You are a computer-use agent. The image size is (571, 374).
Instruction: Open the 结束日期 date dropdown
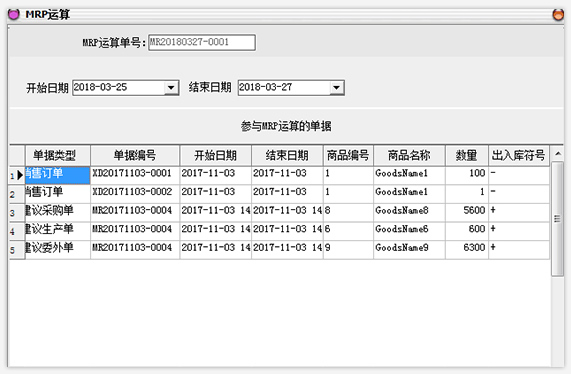tap(336, 88)
